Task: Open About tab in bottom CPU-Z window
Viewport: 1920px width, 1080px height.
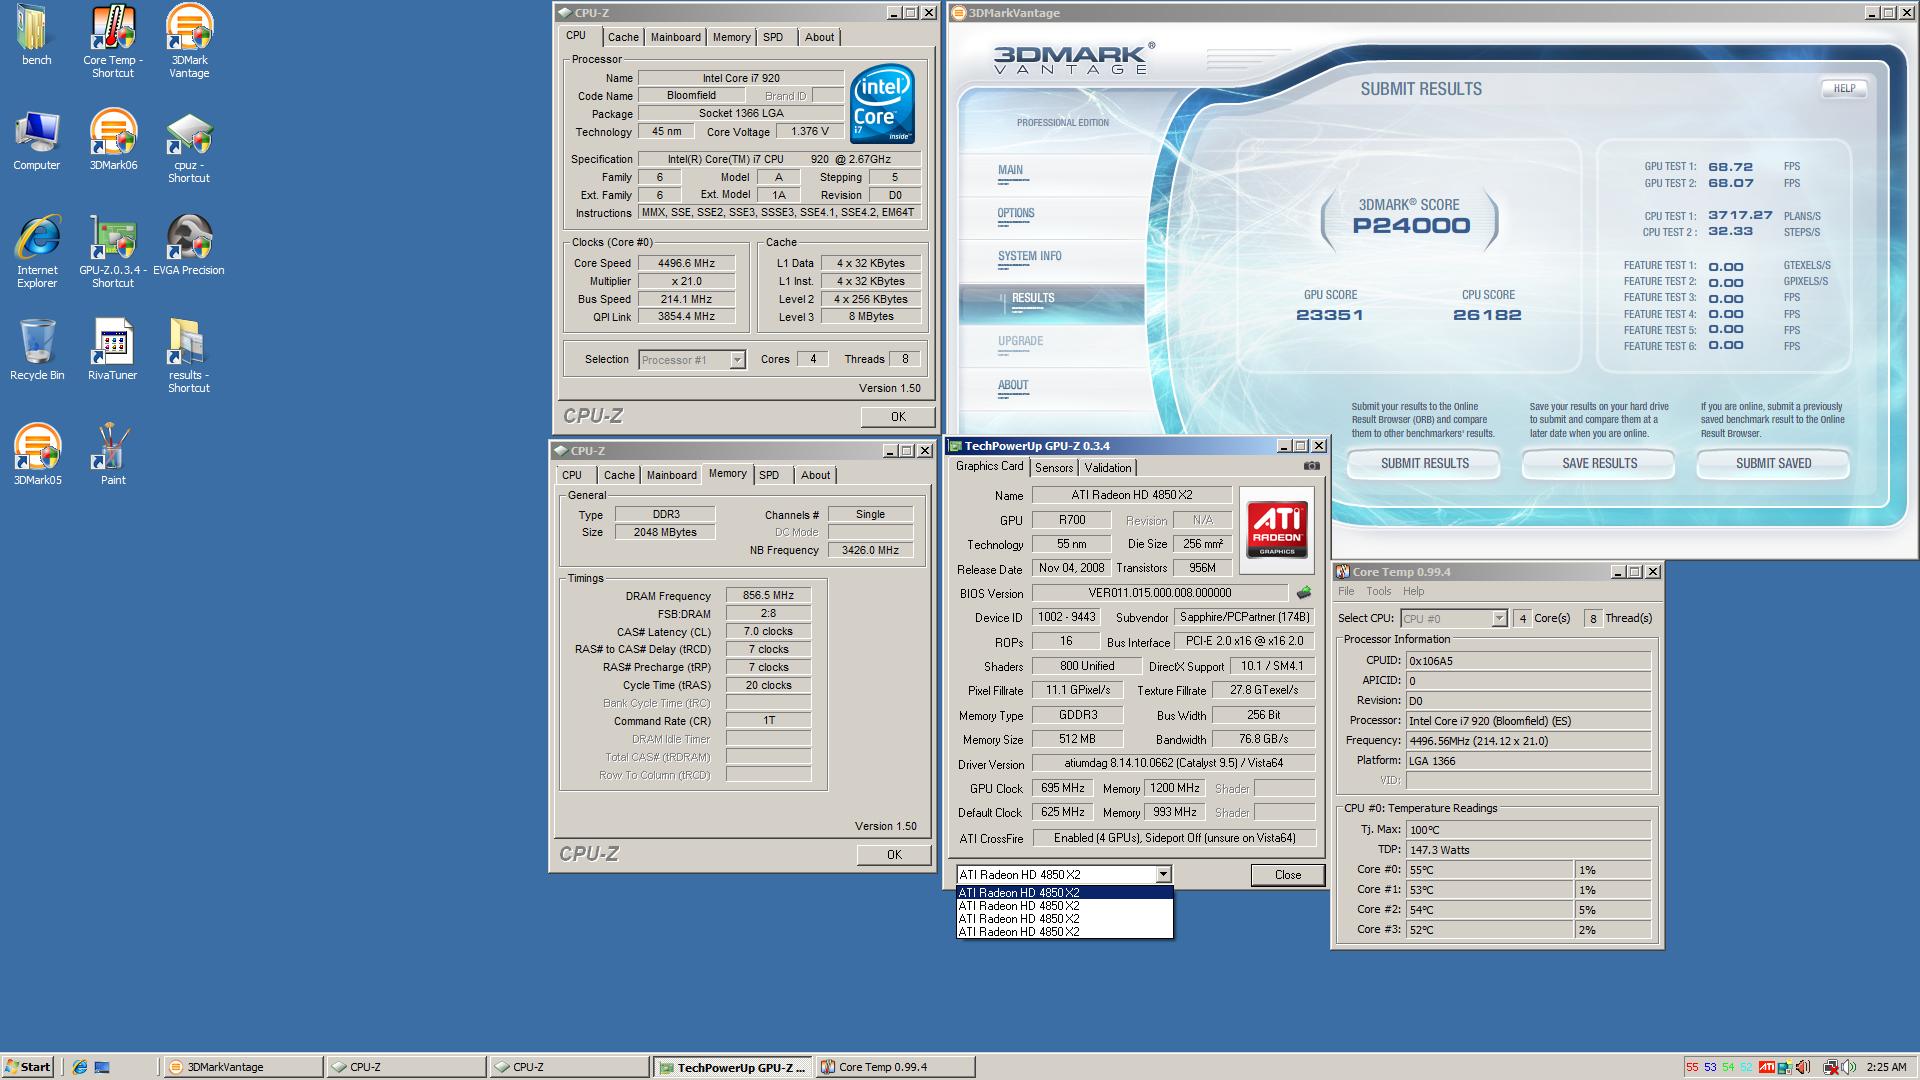Action: tap(815, 475)
